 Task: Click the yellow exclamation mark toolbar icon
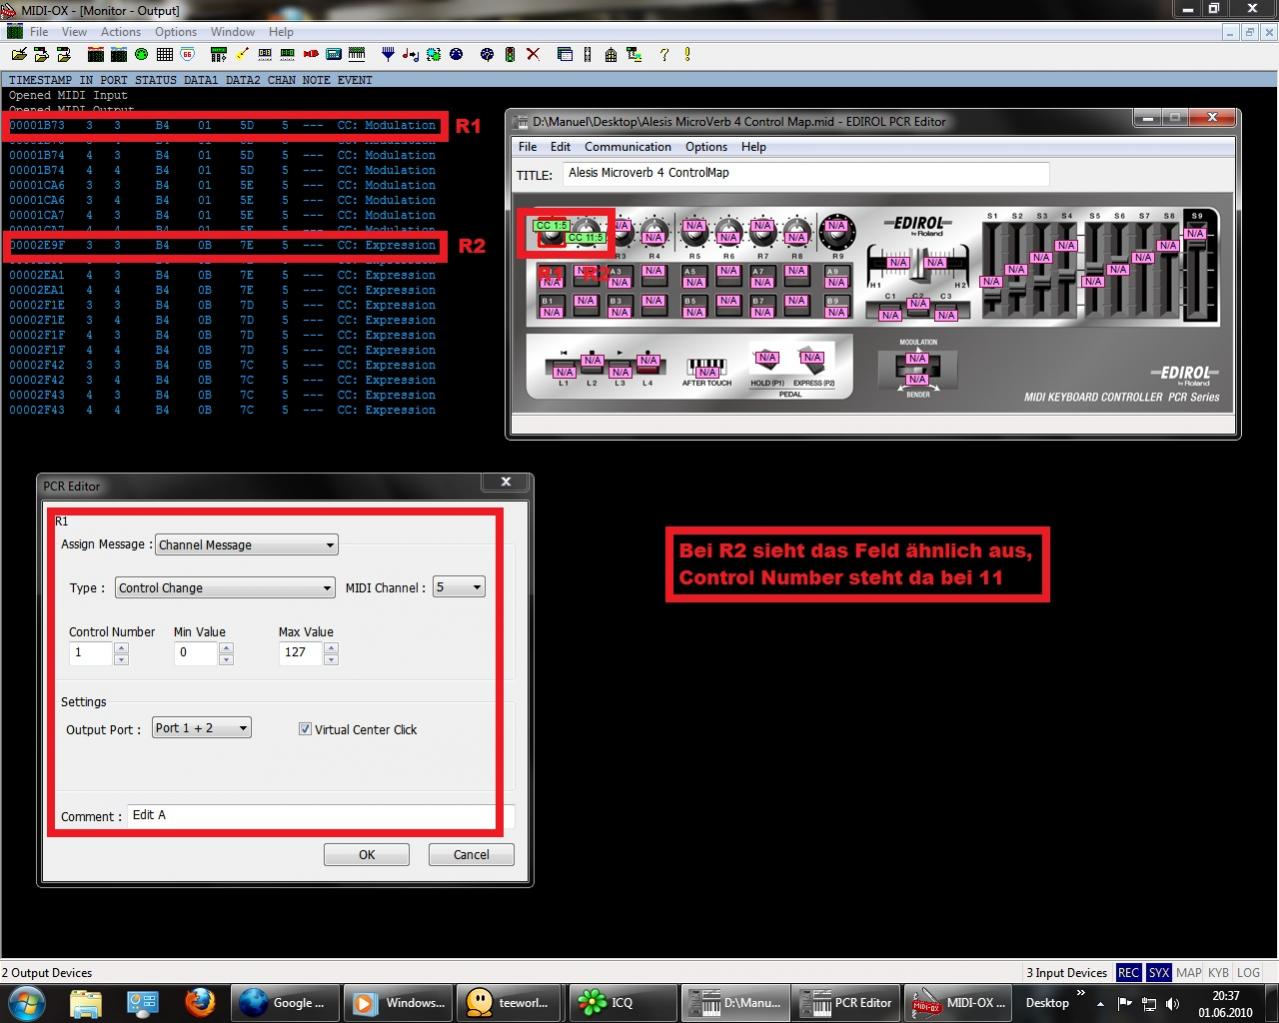tap(687, 54)
